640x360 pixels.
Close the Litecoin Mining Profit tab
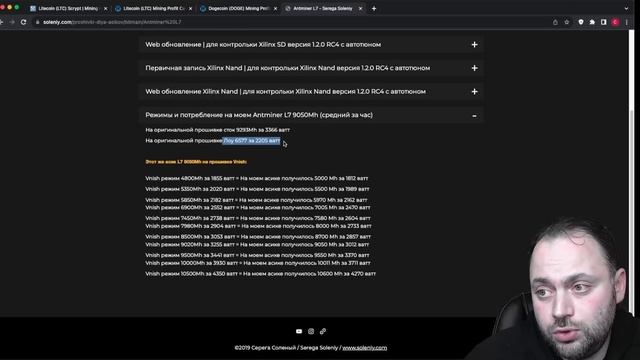pos(190,8)
